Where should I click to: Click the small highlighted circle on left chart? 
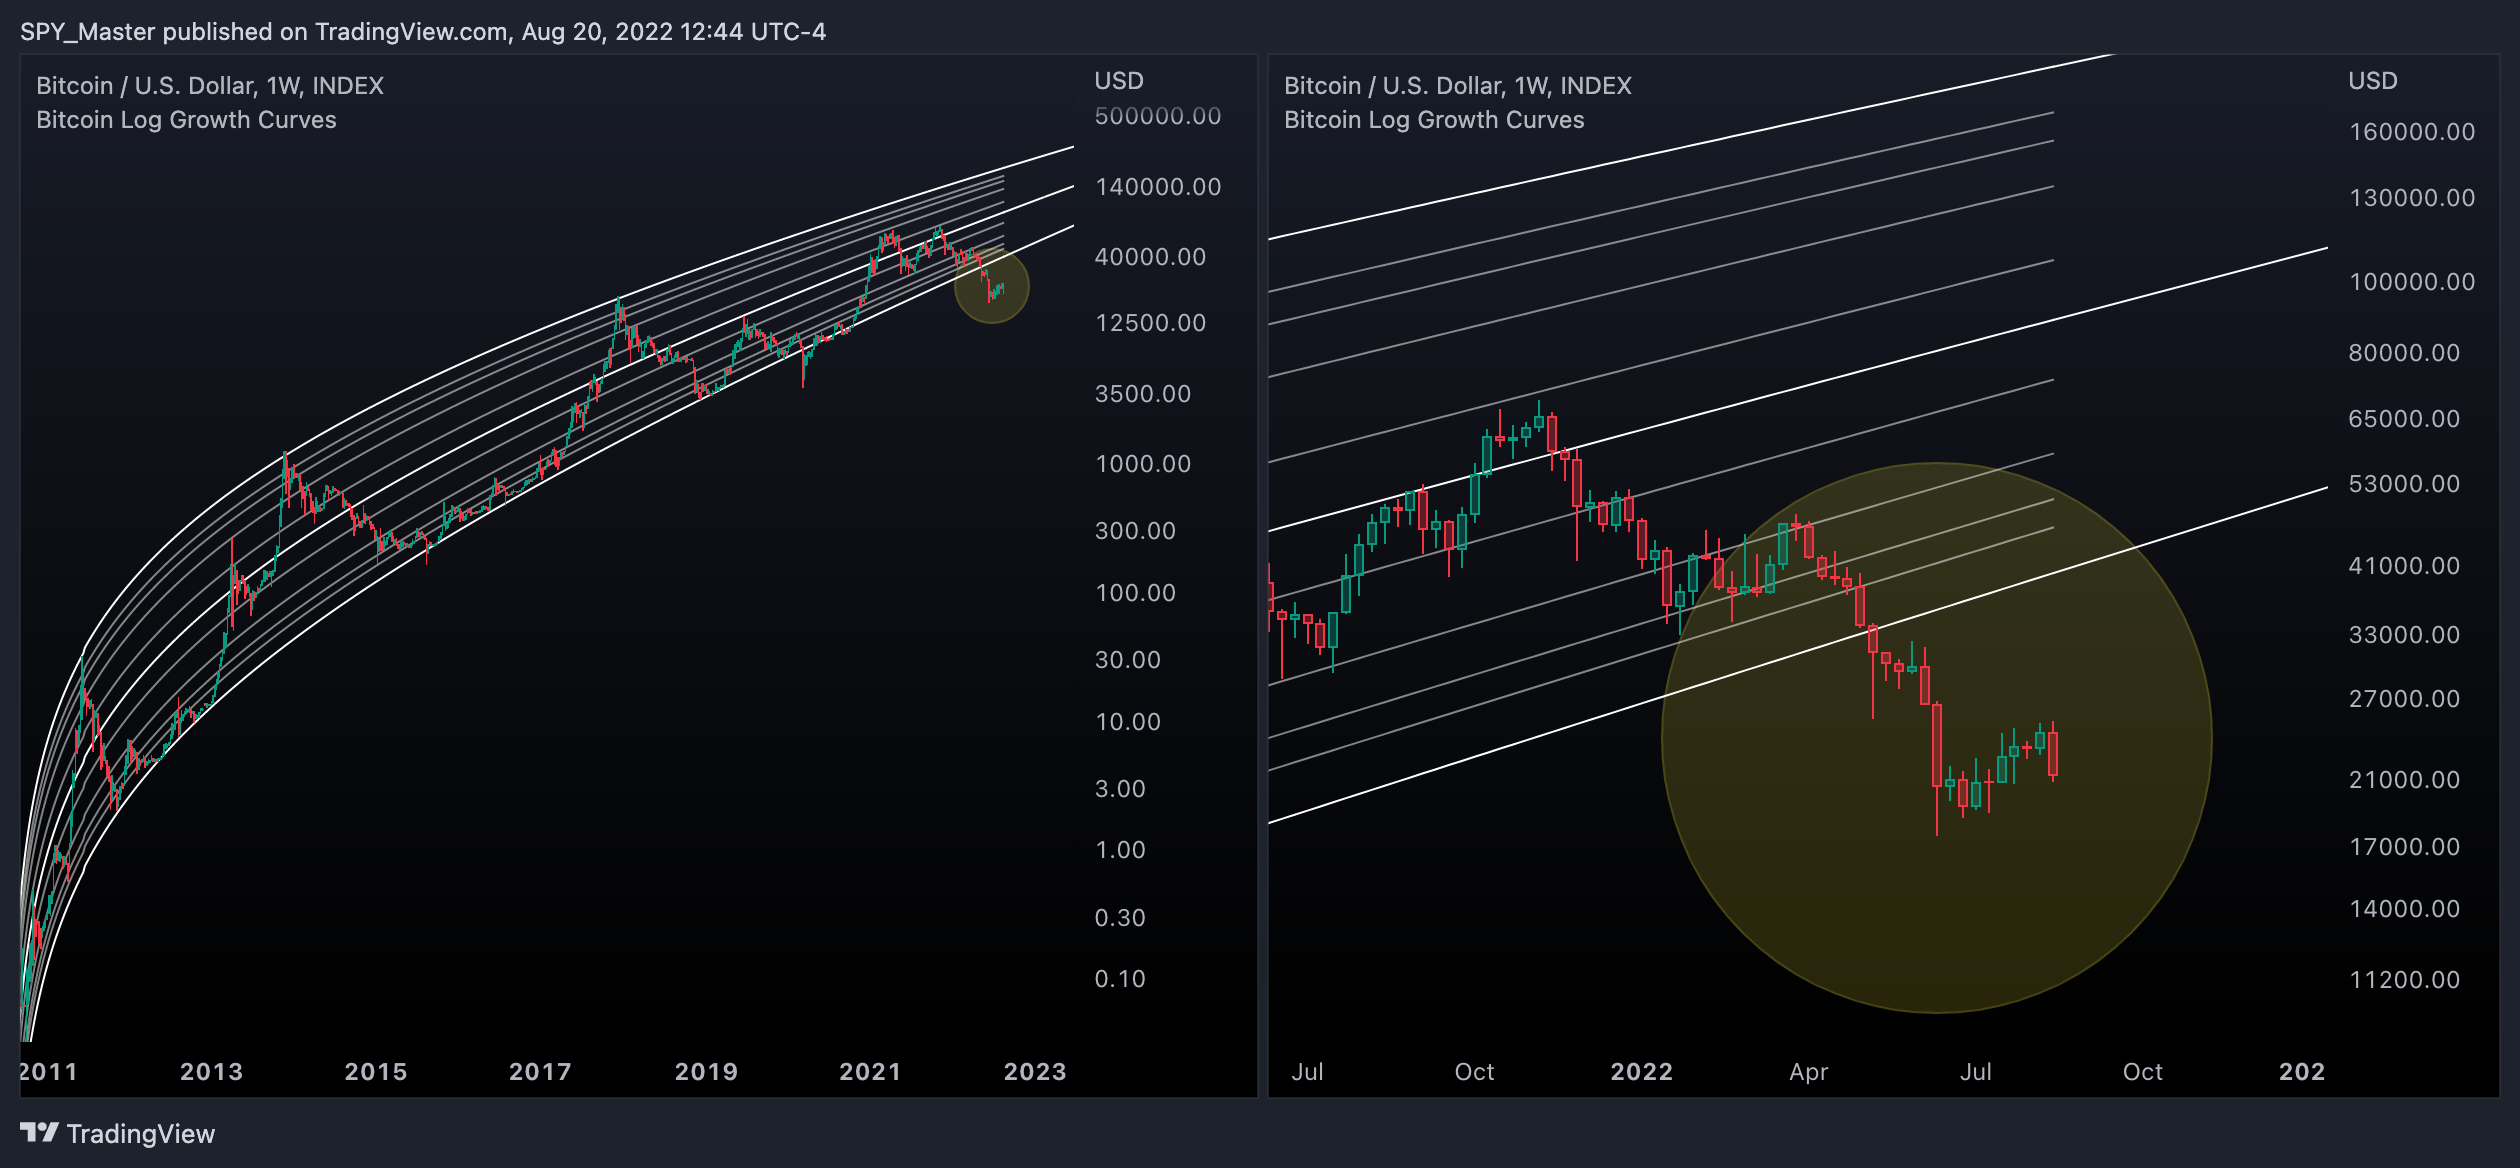[992, 286]
